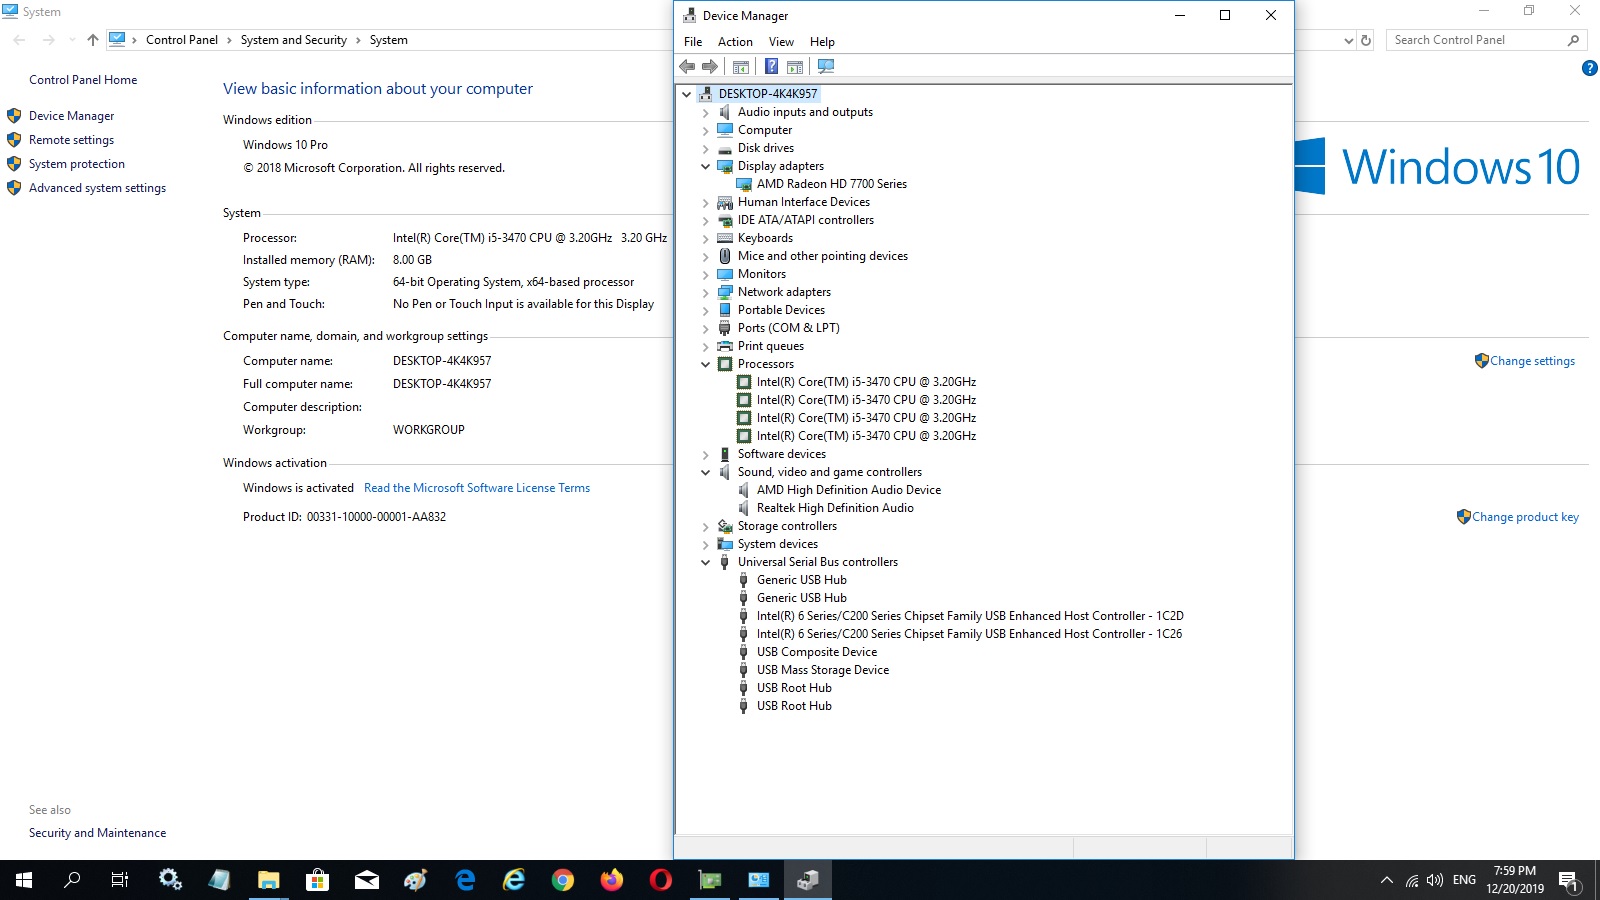The height and width of the screenshot is (900, 1600).
Task: Launch Internet Explorer from the taskbar
Action: (514, 880)
